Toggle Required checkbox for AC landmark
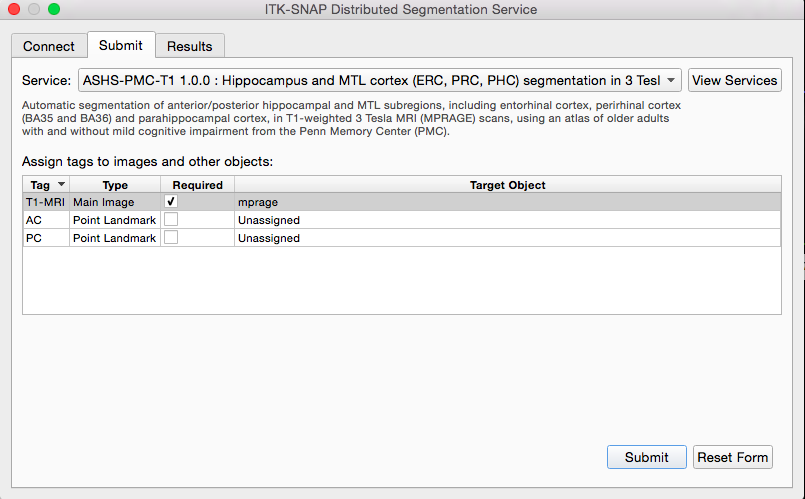This screenshot has height=499, width=805. pos(171,220)
